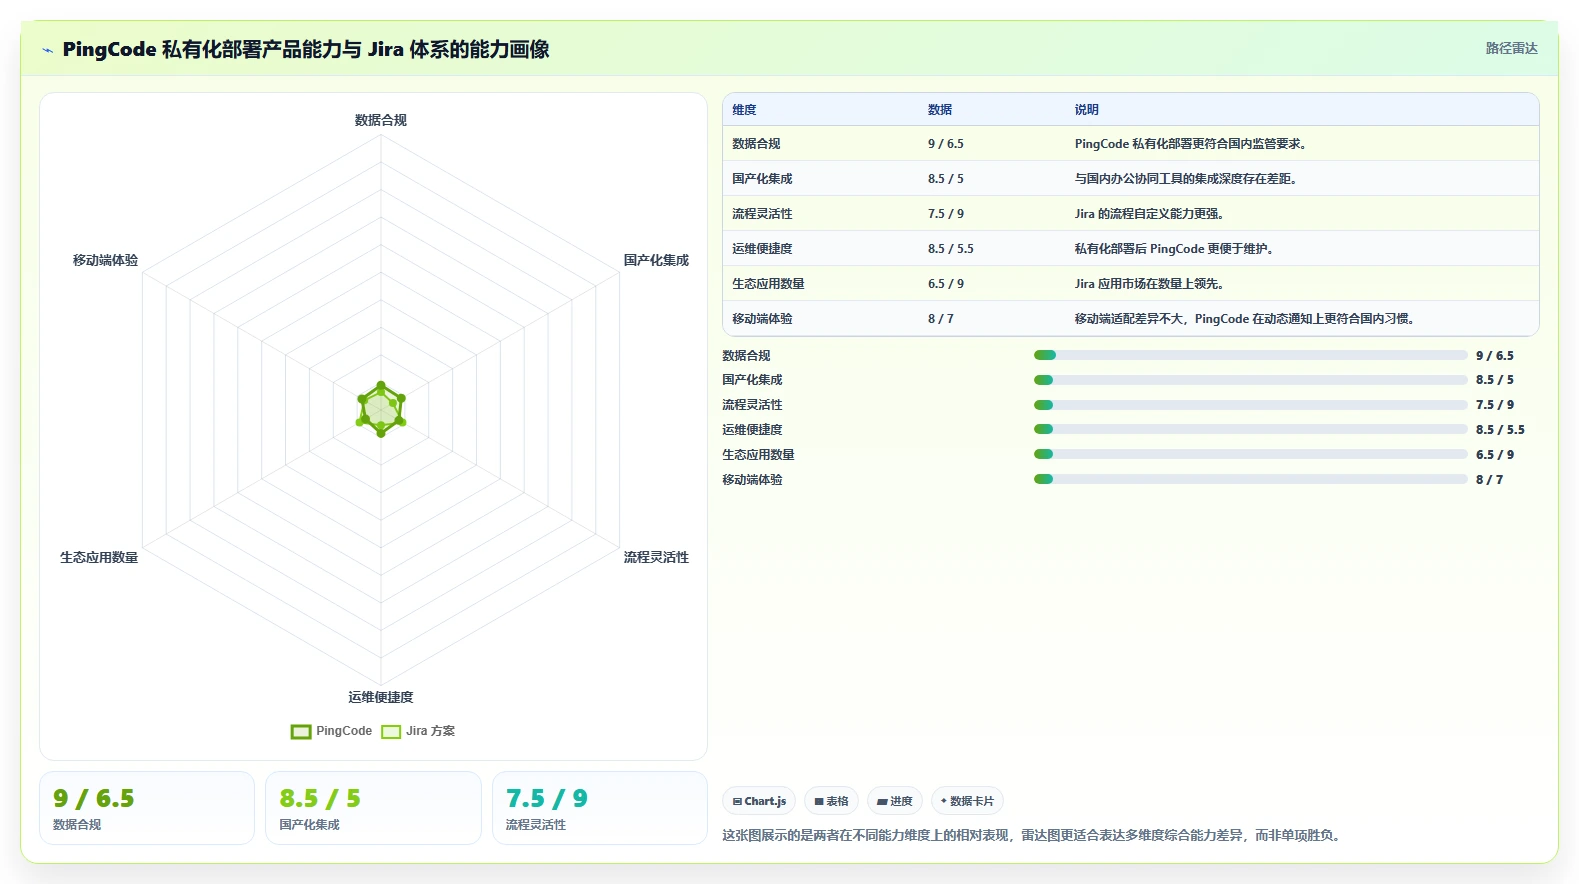Screen dimensions: 1579x884
Task: Click the 移动端适配差异不大 note in the table
Action: [1245, 319]
